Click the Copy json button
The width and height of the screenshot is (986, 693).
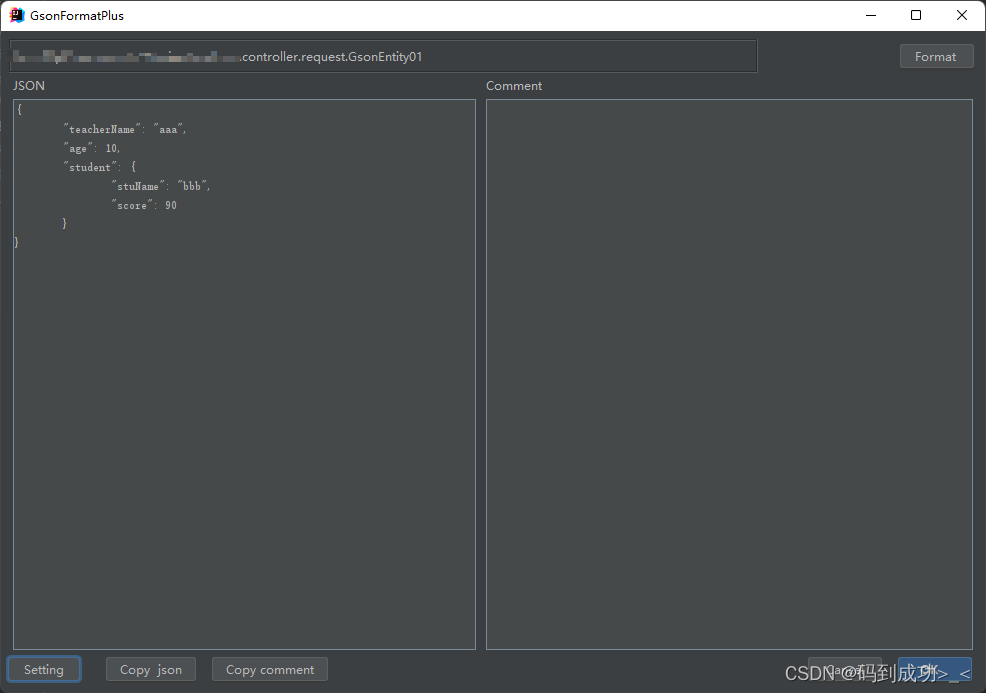click(x=150, y=669)
